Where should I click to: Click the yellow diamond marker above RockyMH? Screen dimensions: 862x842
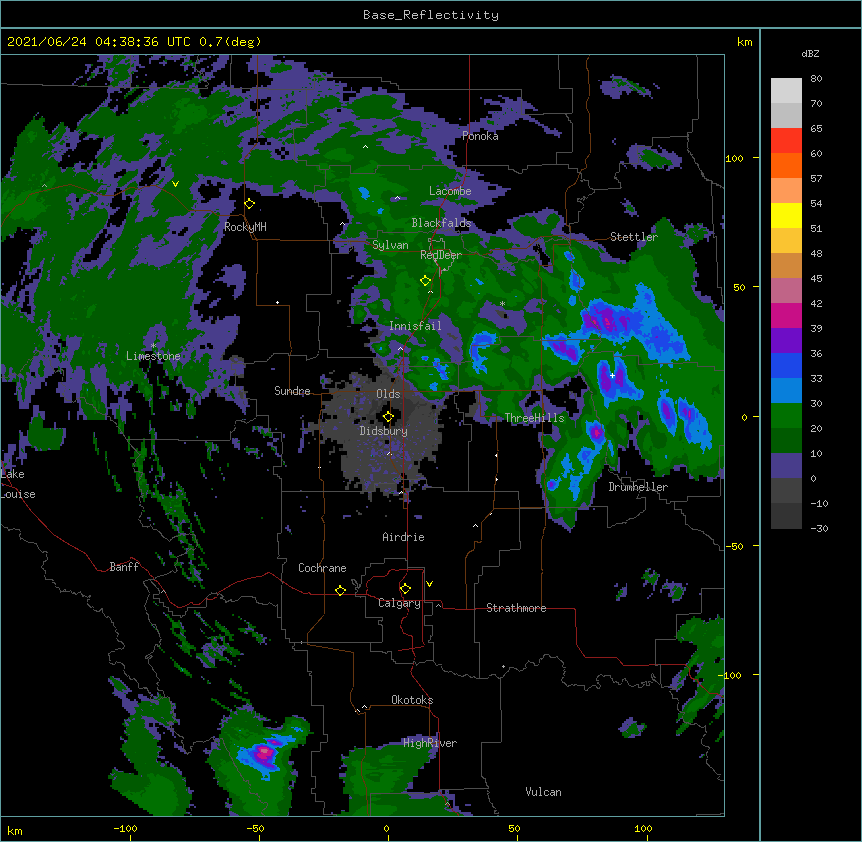(x=250, y=204)
